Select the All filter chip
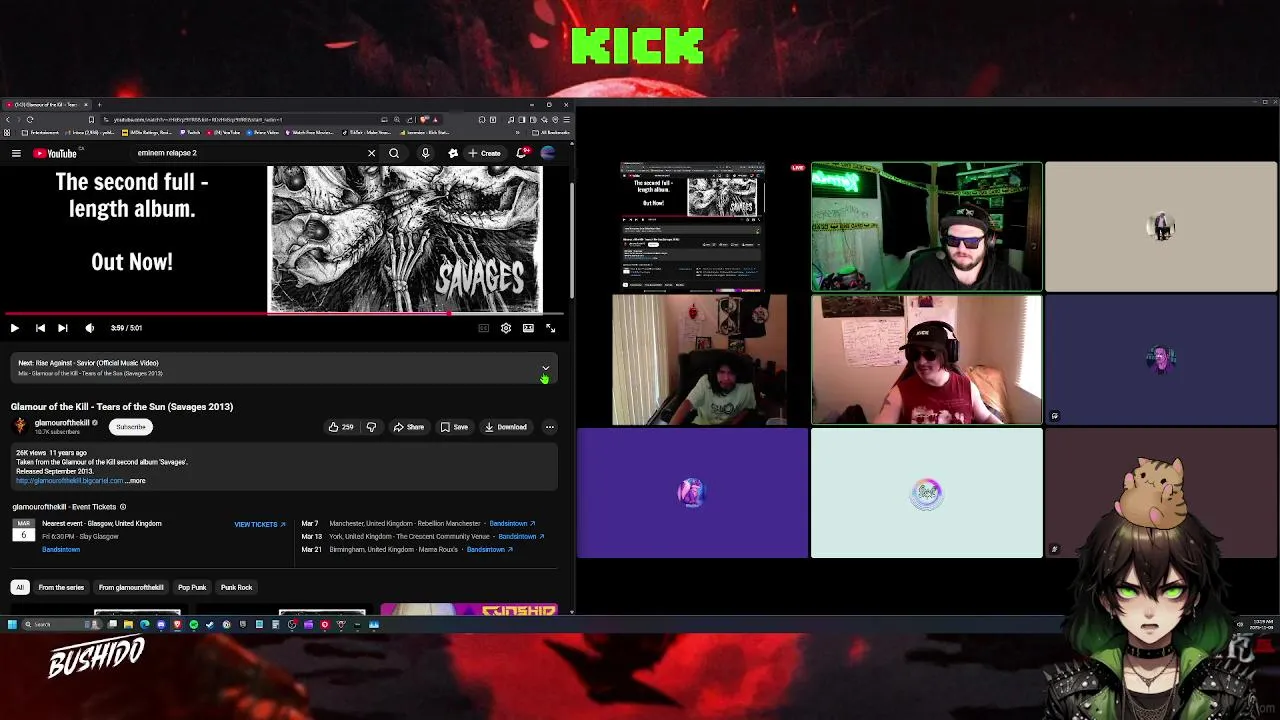1280x720 pixels. [x=19, y=587]
